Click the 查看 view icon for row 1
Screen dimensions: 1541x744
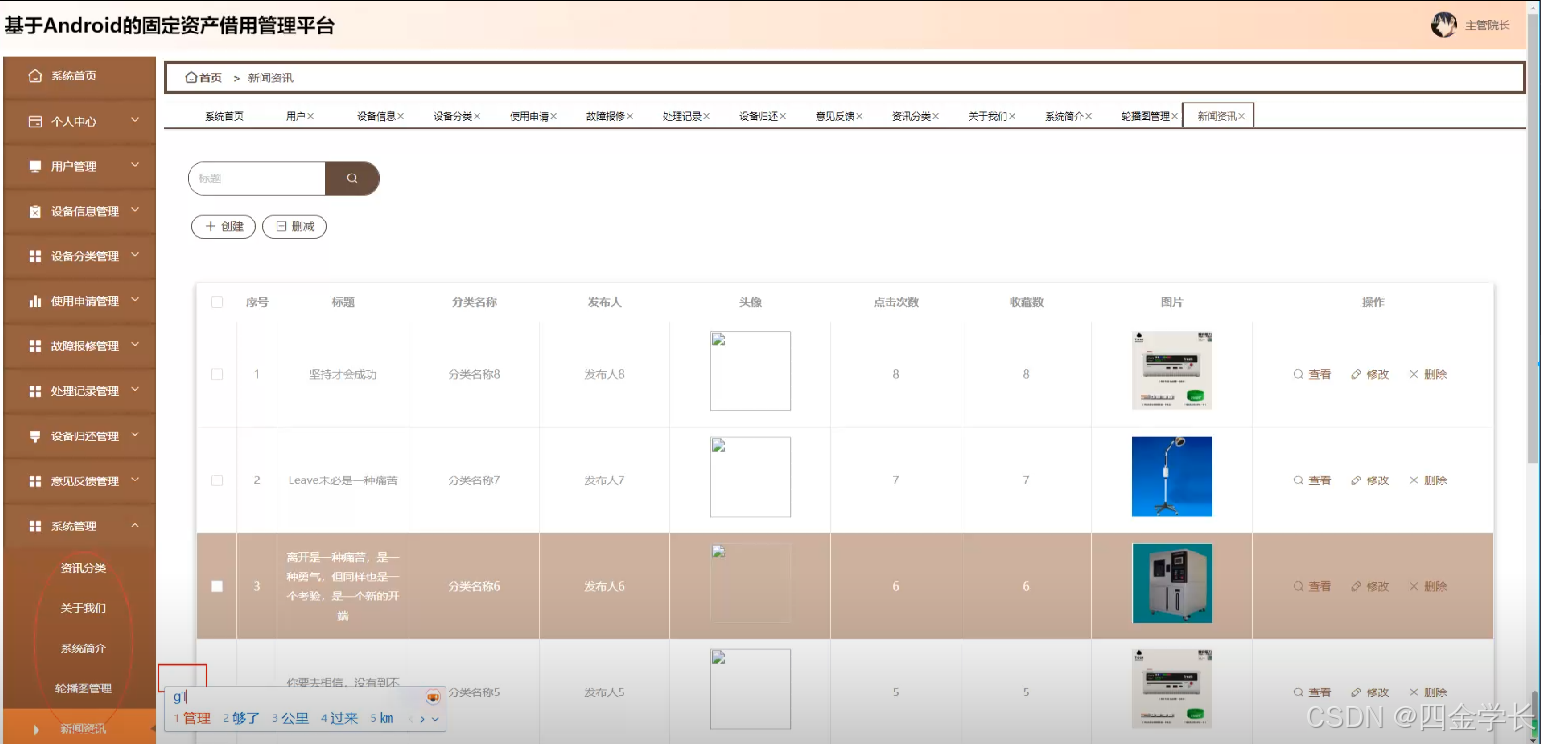[x=1311, y=373]
